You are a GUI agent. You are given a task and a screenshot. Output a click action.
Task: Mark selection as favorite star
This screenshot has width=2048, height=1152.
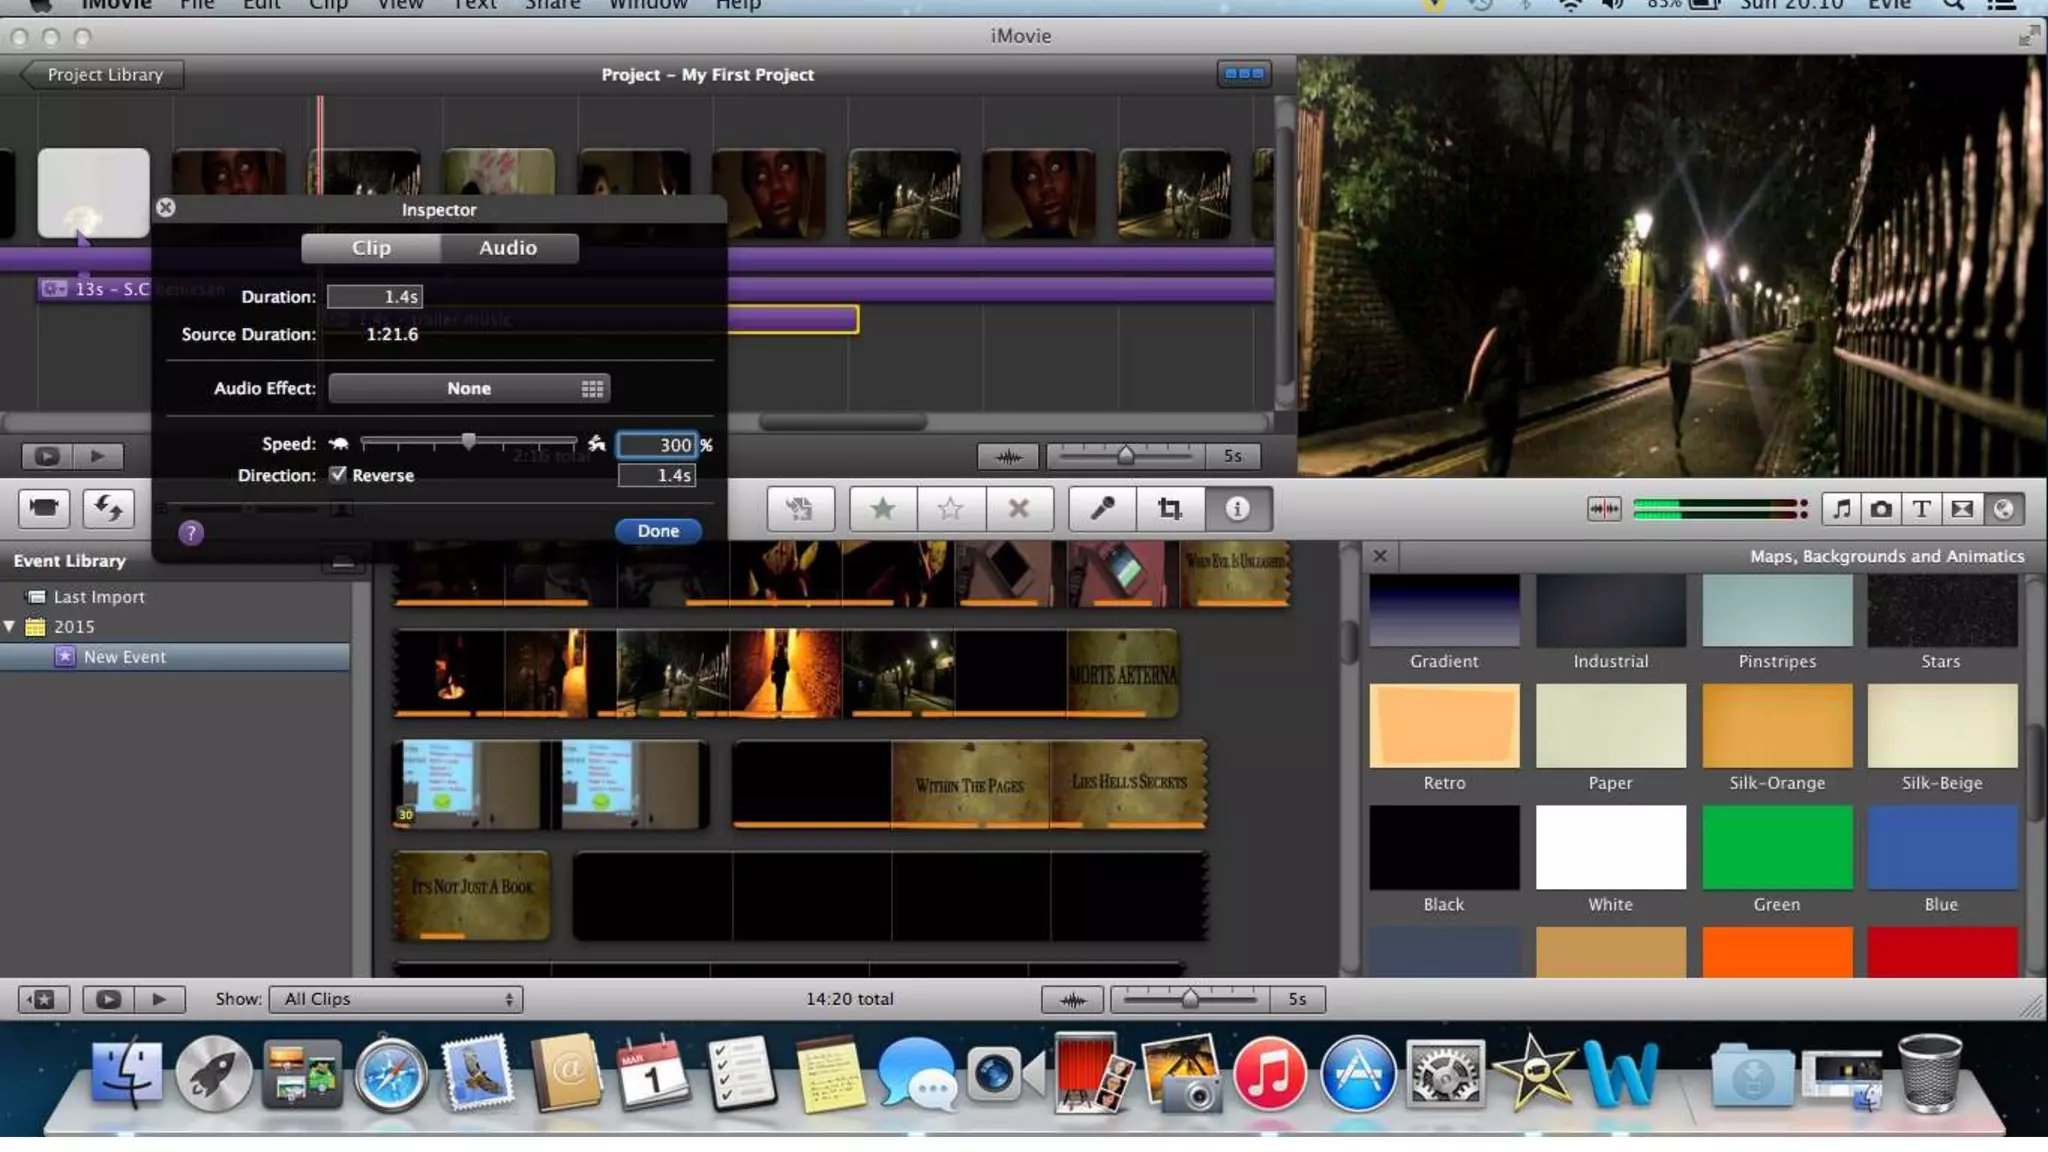(x=883, y=509)
